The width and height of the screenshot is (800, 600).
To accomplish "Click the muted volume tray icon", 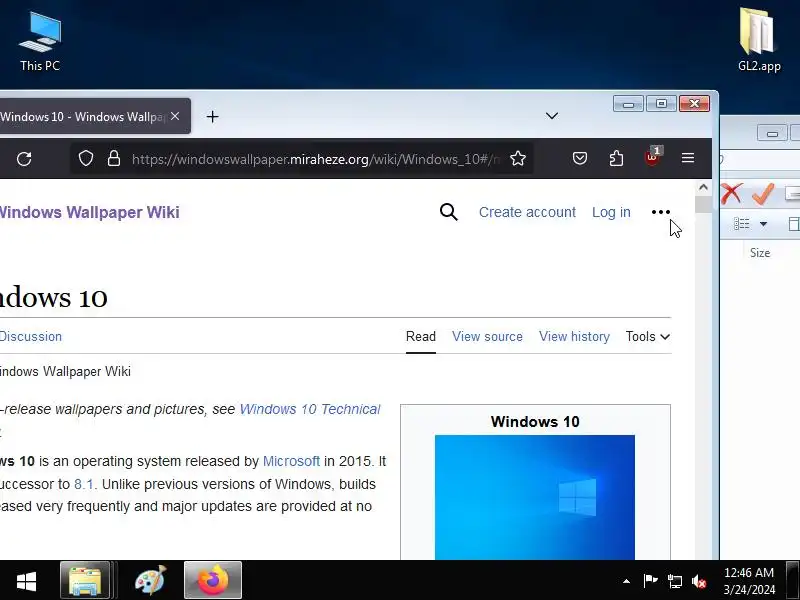I will [699, 581].
